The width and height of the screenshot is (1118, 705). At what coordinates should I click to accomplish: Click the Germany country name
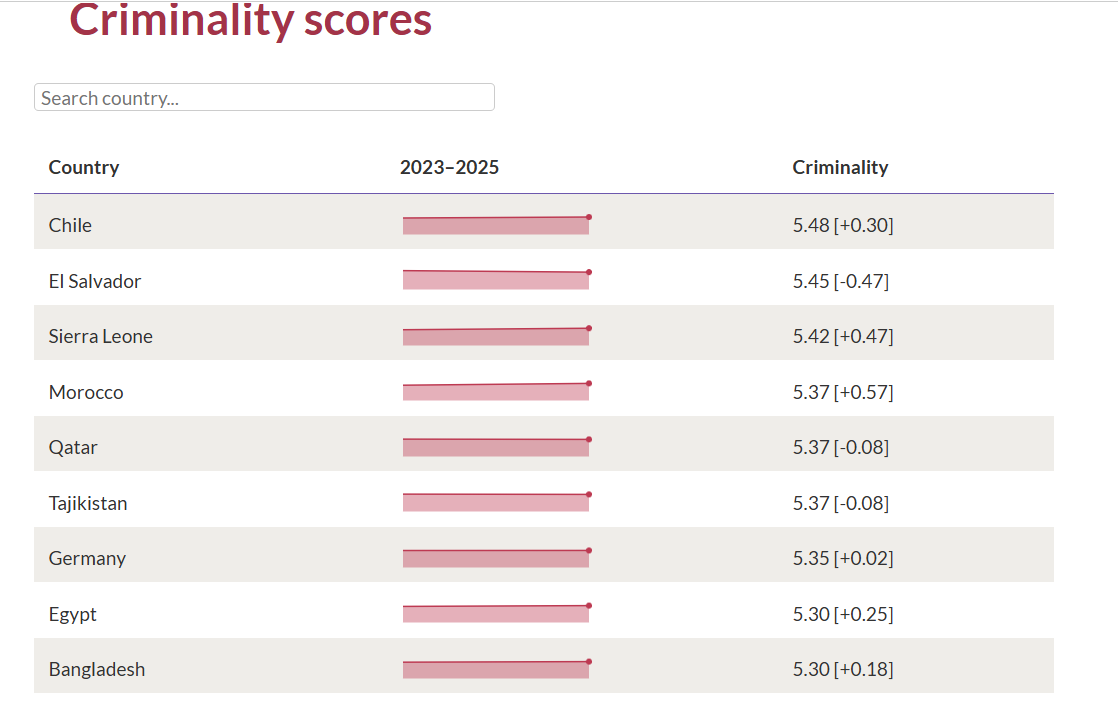pyautogui.click(x=87, y=558)
